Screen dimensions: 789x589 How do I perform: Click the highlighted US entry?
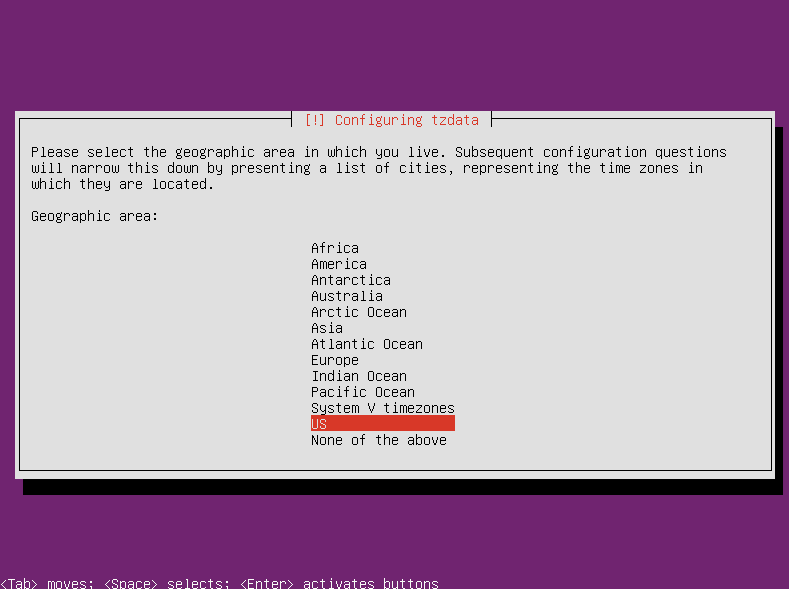(382, 424)
